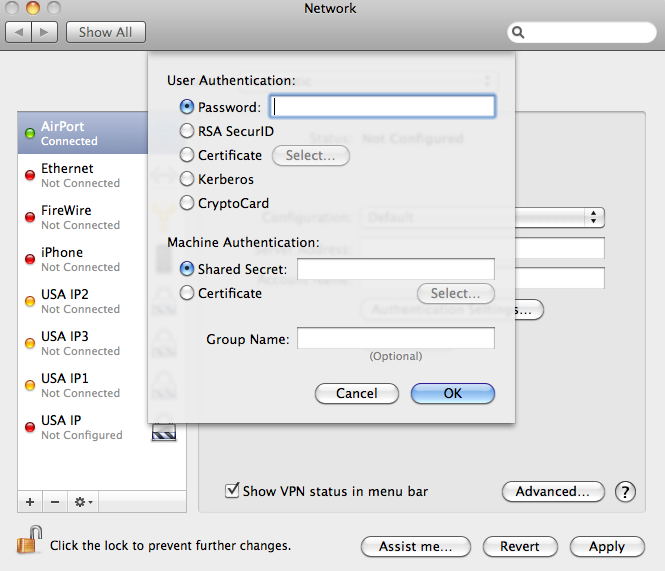Select Certificate under User Authentication
This screenshot has height=571, width=665.
(187, 155)
